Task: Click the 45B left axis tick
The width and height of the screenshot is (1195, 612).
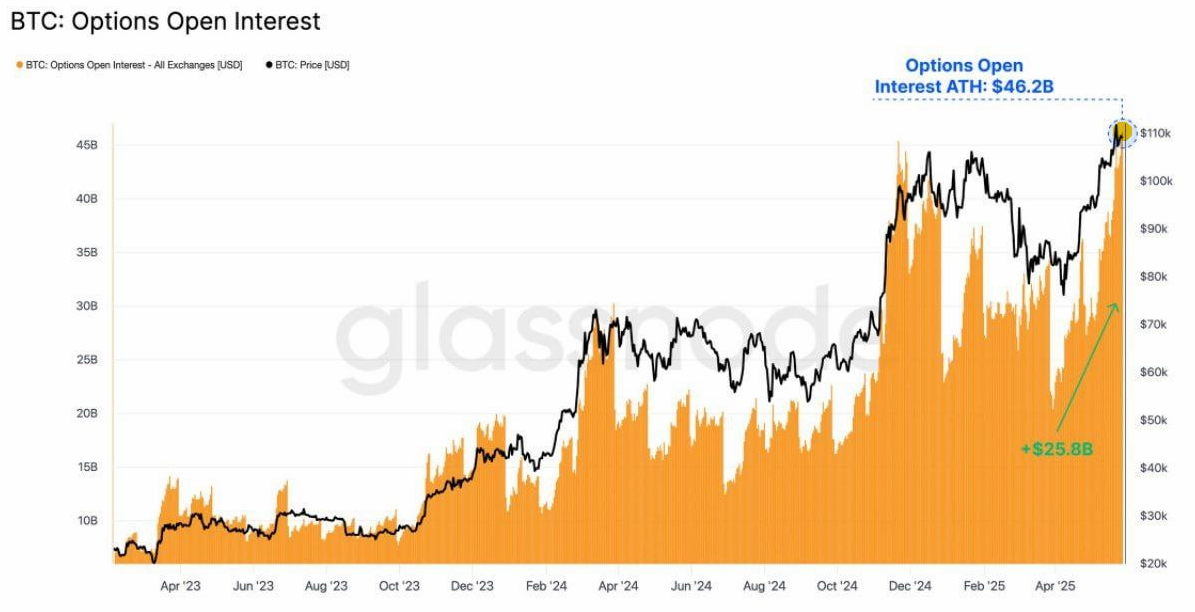Action: (88, 145)
